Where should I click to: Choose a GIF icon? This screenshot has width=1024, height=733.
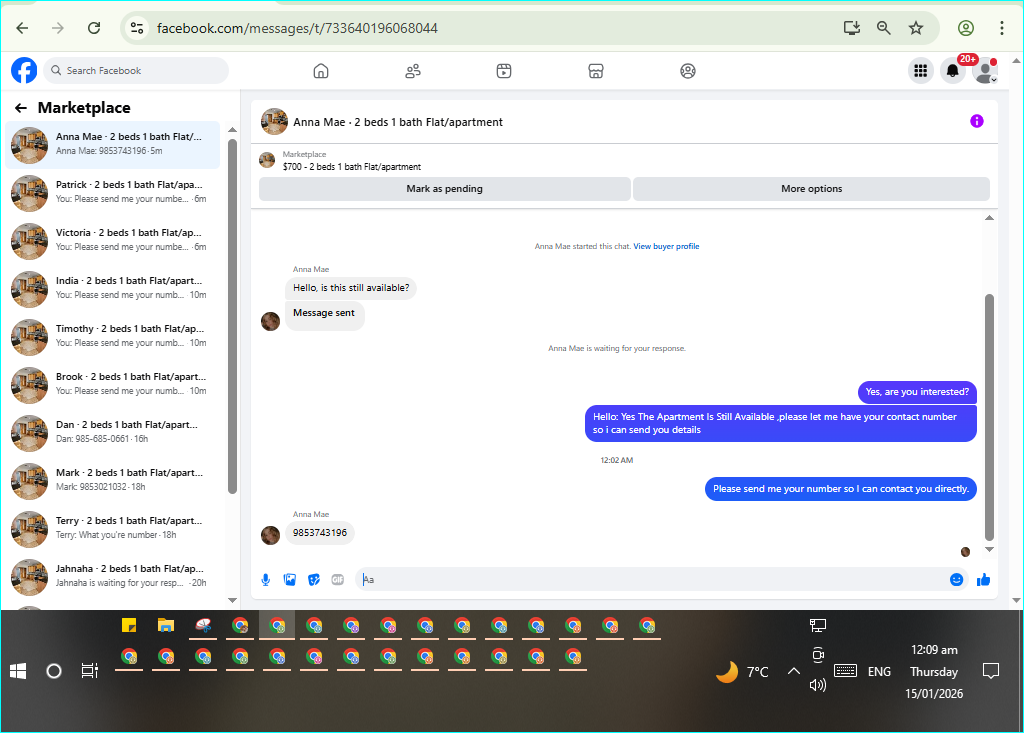pyautogui.click(x=338, y=579)
